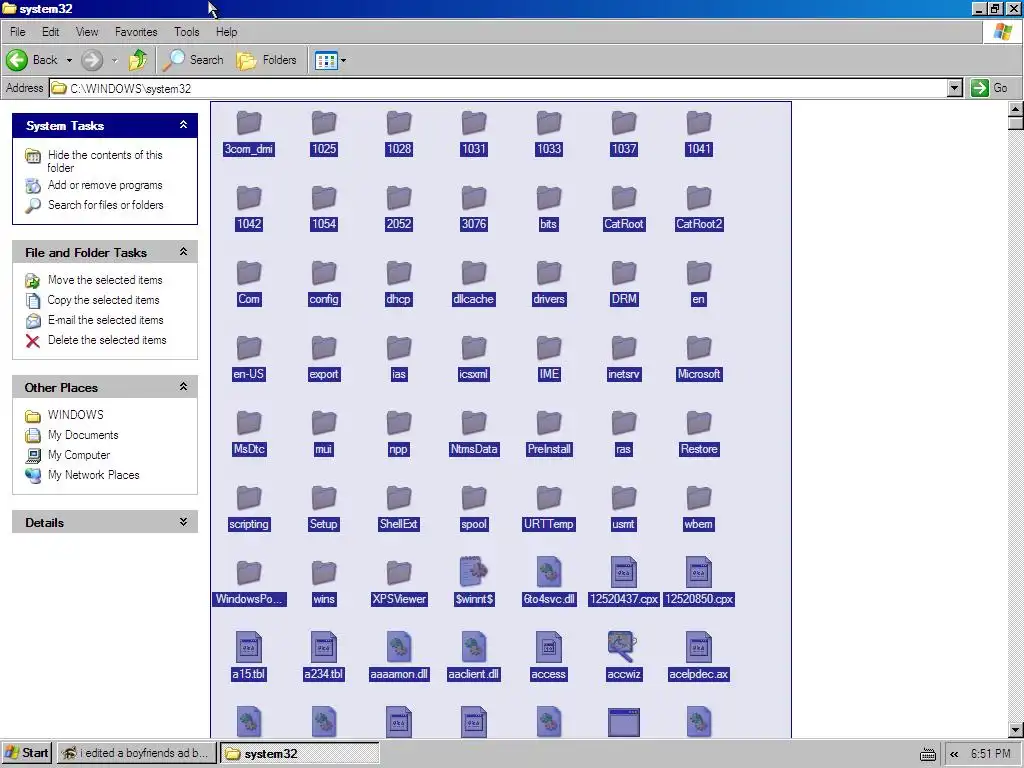Click the Back navigation arrow
Image resolution: width=1024 pixels, height=768 pixels.
pyautogui.click(x=18, y=60)
